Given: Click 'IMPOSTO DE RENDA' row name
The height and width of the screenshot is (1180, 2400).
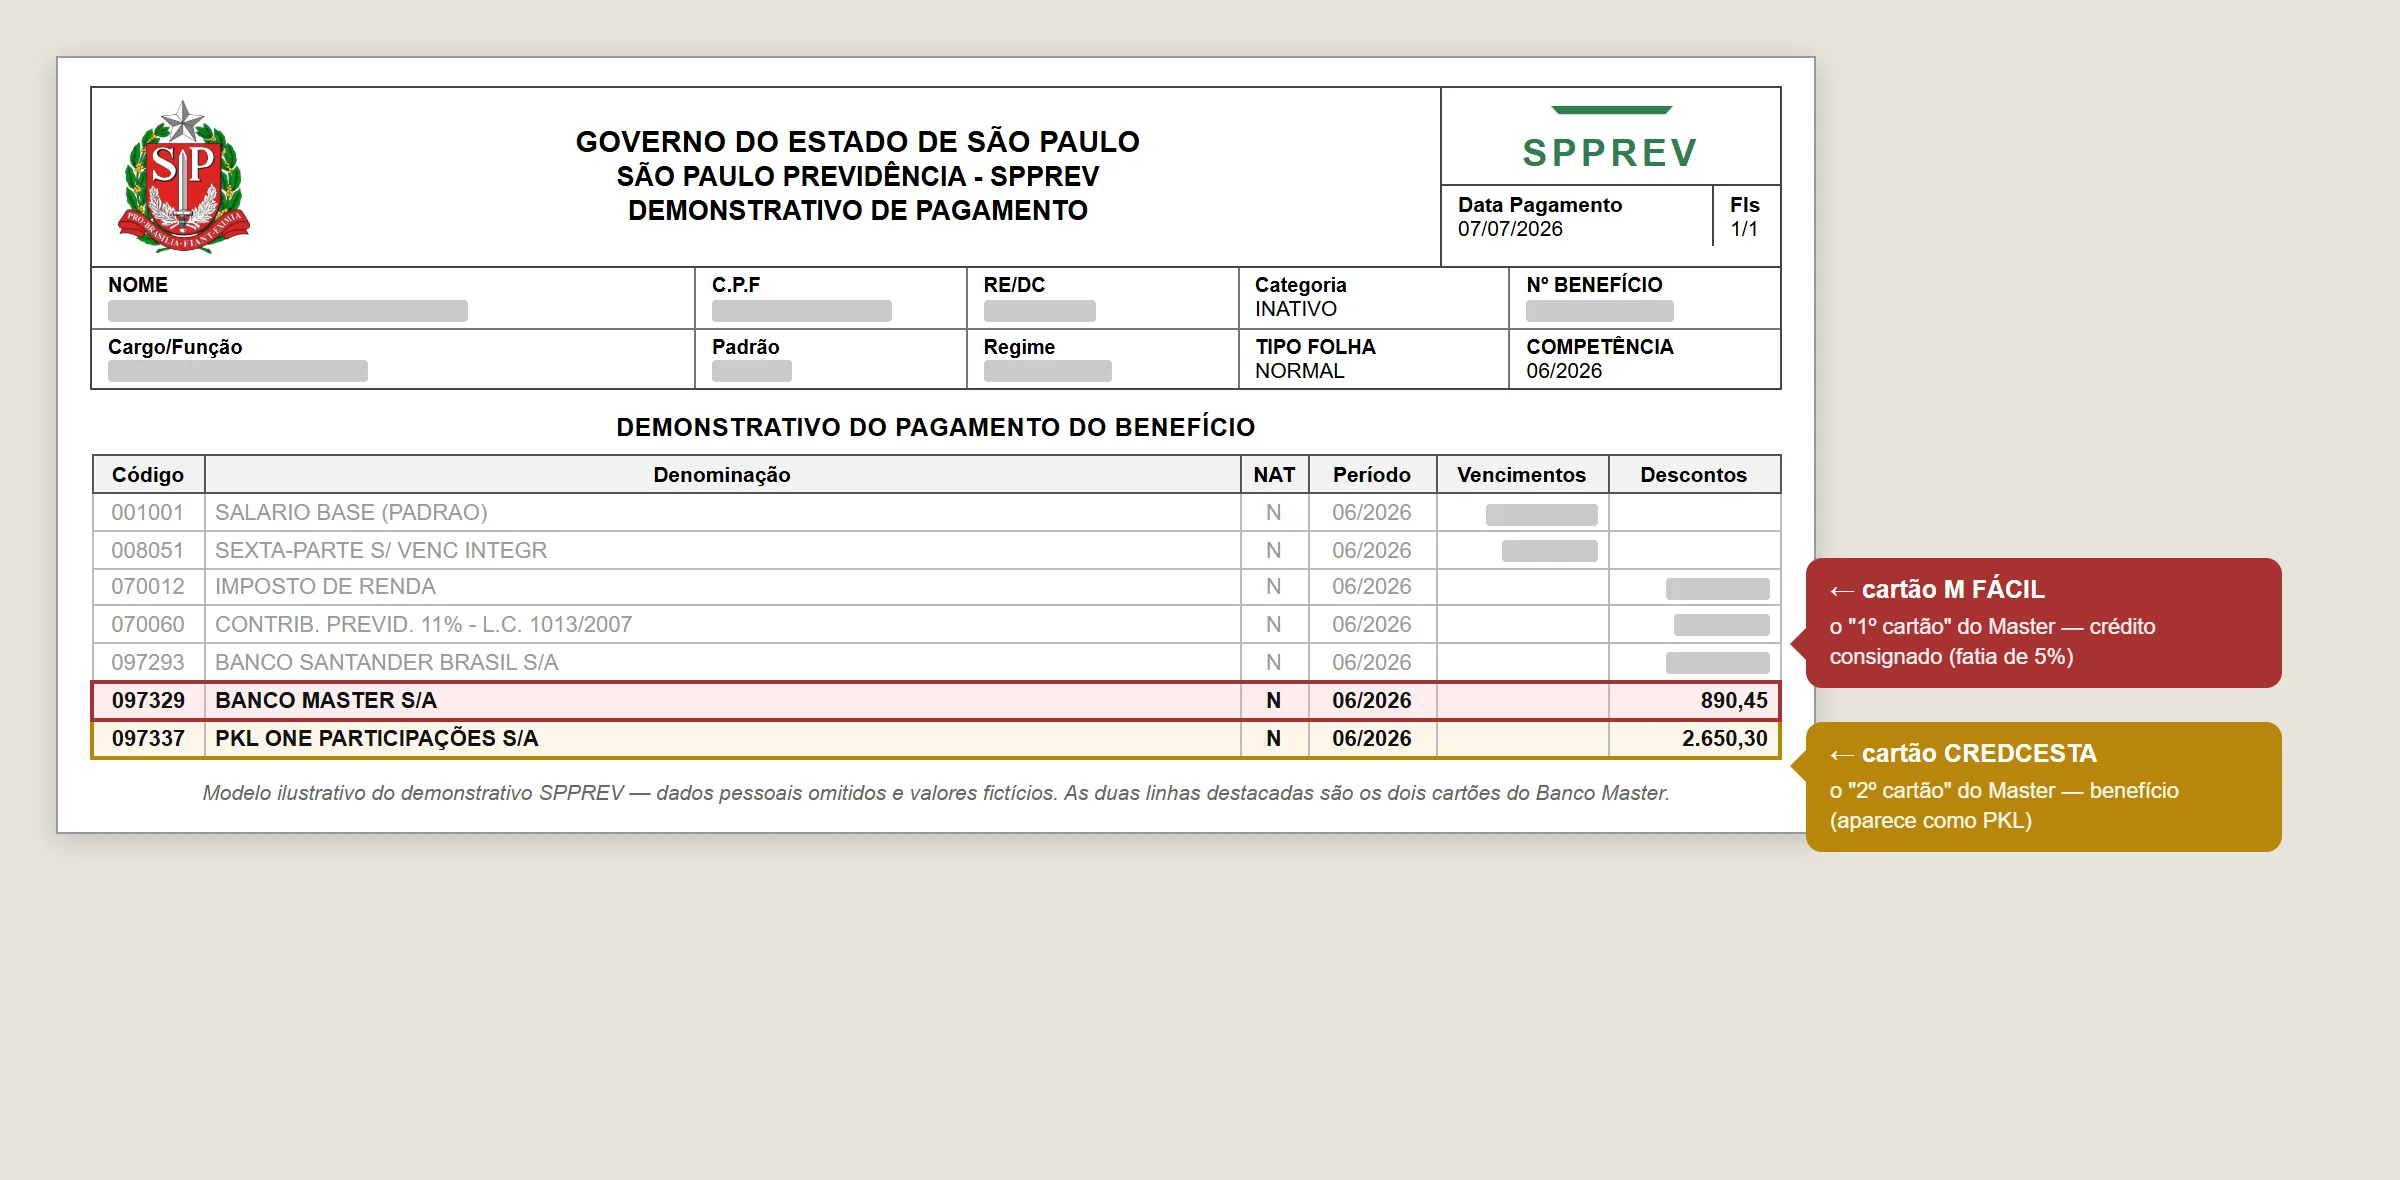Looking at the screenshot, I should 325,587.
